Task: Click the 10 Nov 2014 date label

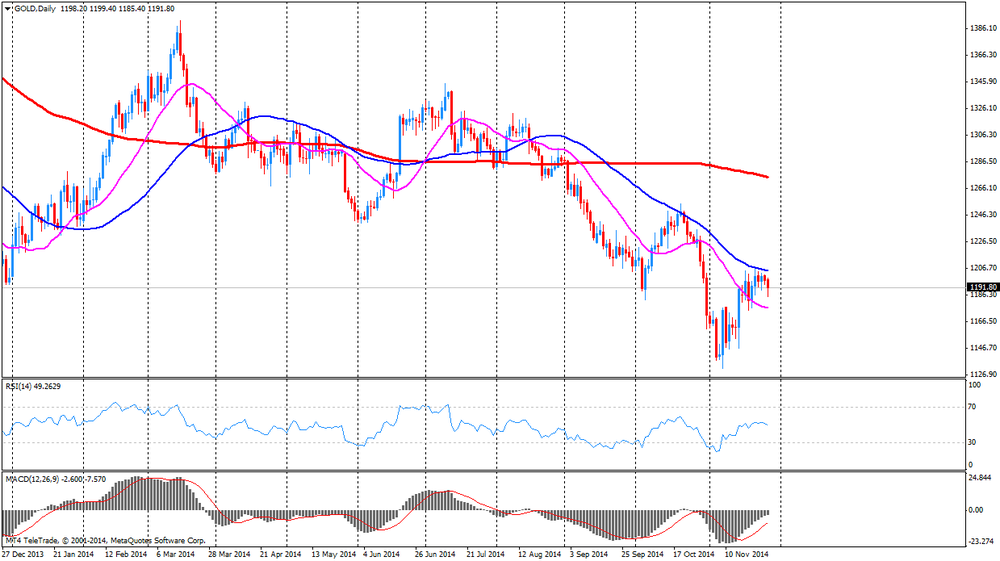Action: click(x=746, y=554)
